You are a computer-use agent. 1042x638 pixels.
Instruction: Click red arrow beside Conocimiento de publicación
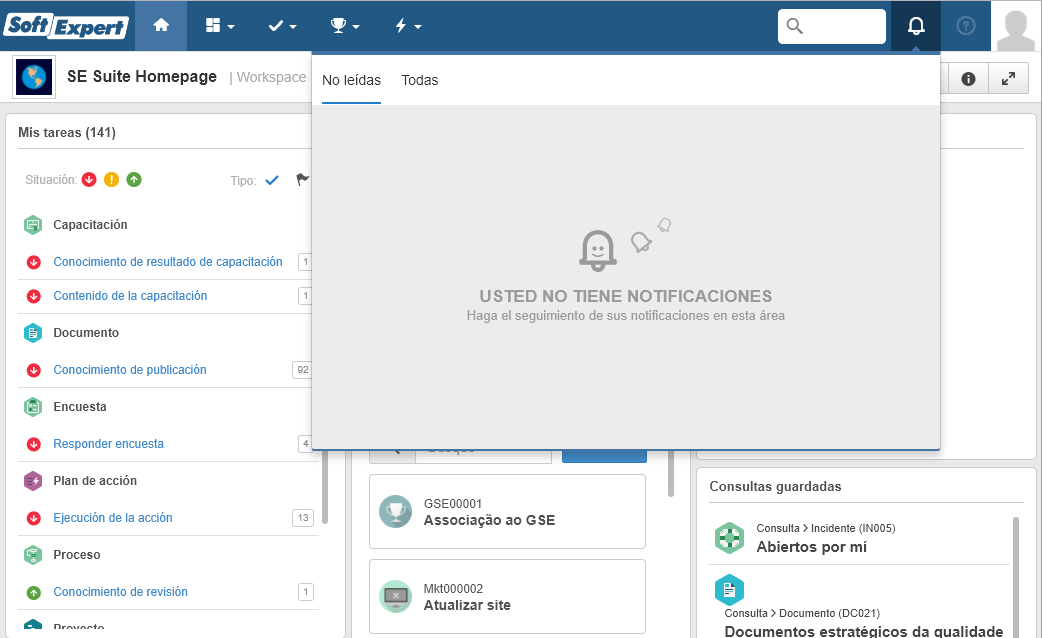[33, 370]
